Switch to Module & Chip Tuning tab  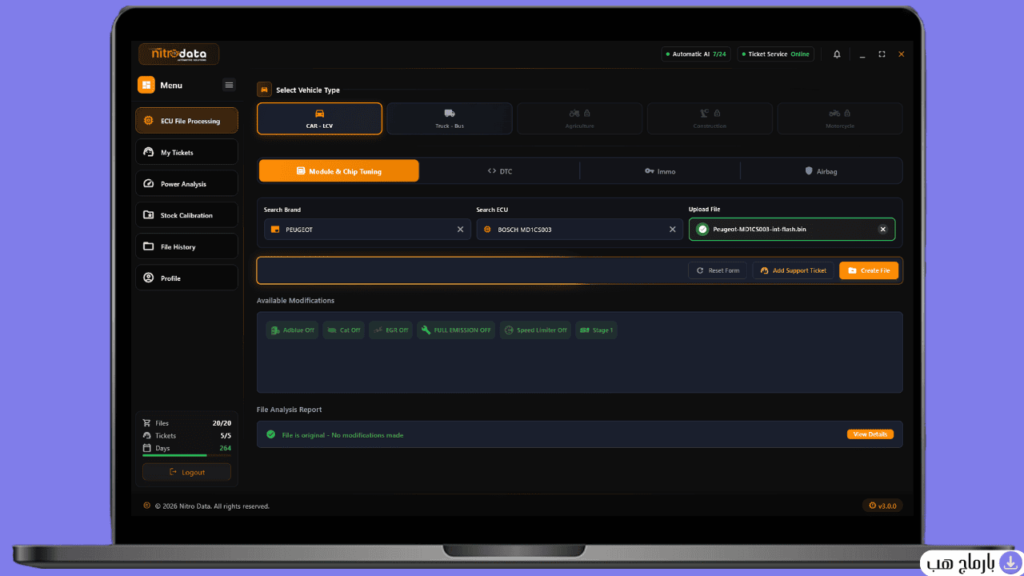point(339,171)
